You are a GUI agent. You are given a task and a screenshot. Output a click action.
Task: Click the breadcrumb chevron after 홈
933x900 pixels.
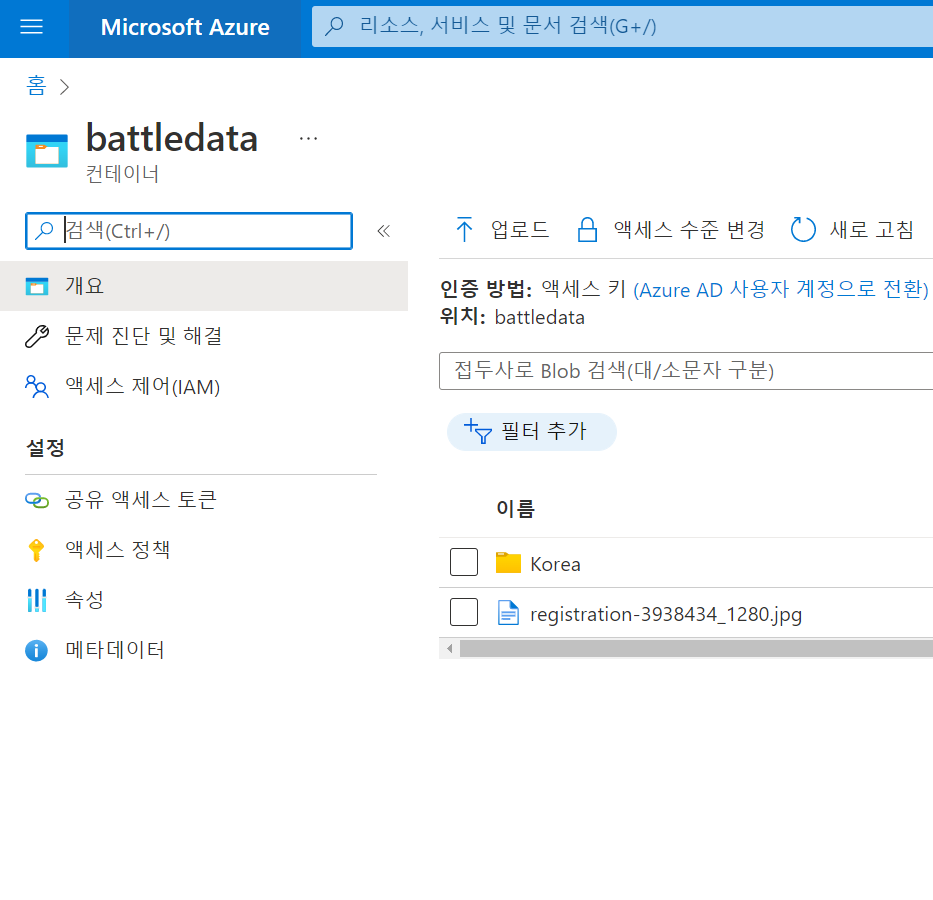65,87
